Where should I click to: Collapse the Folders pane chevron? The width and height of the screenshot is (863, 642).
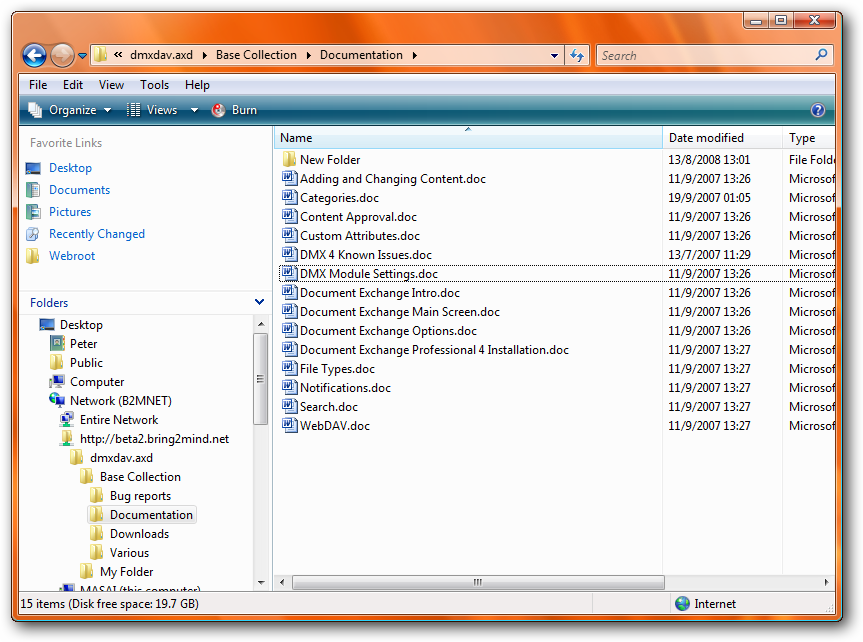259,302
